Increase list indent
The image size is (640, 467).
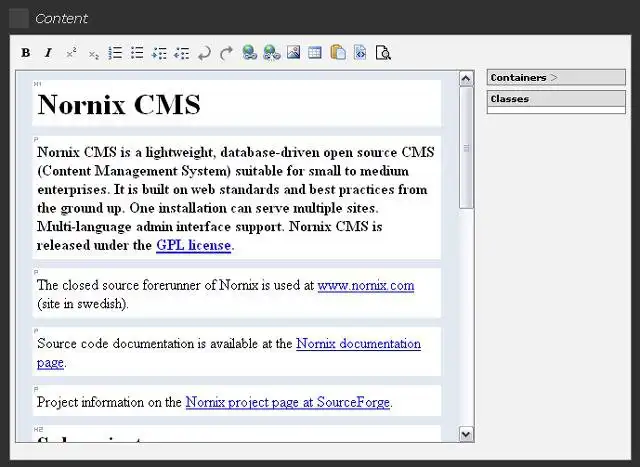[159, 53]
